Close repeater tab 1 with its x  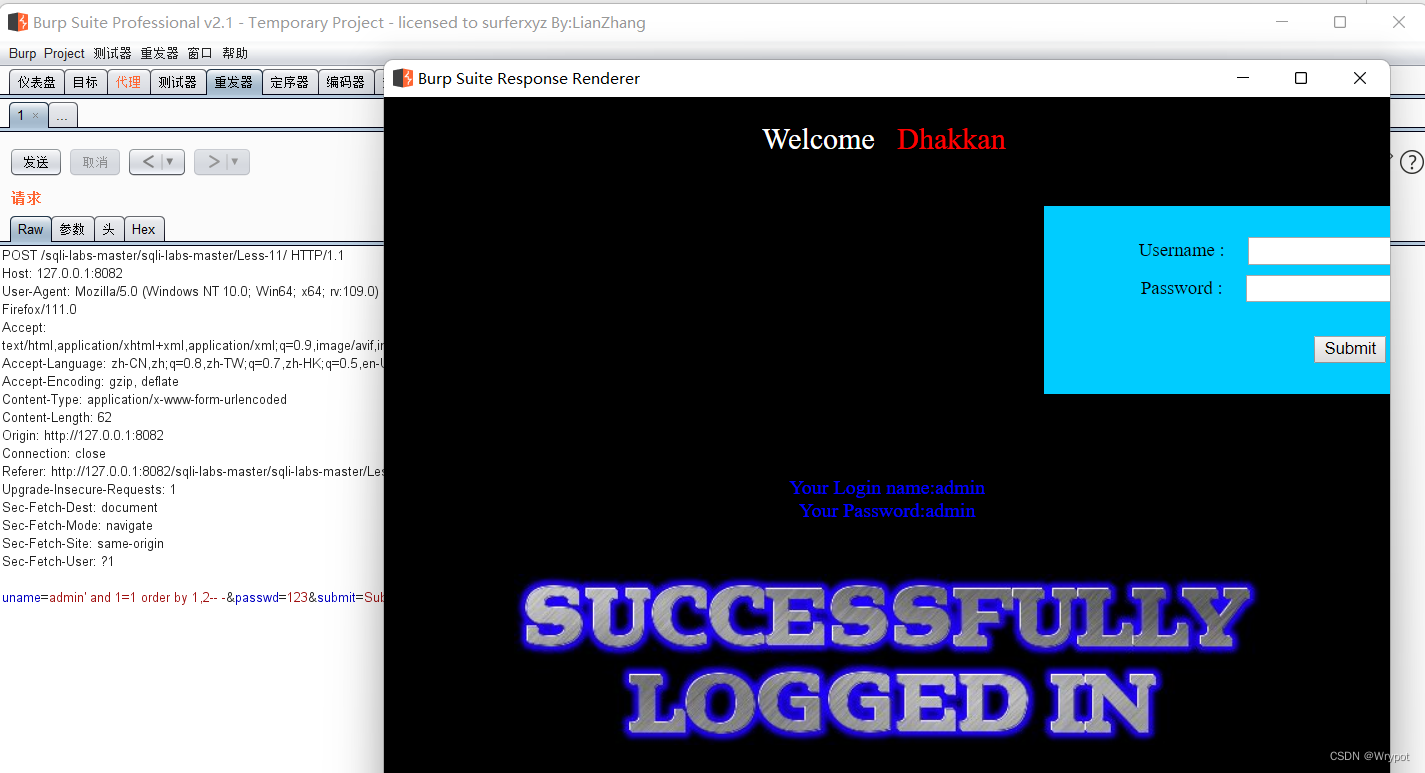point(35,116)
